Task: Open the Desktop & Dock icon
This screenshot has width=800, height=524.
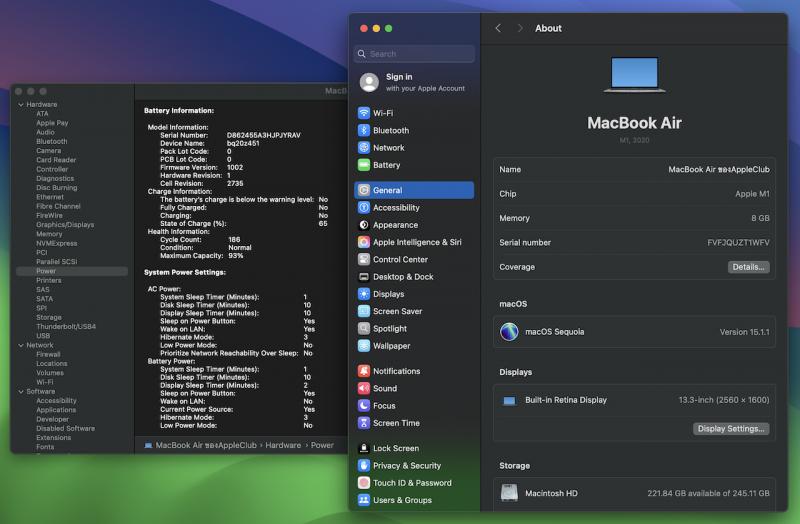Action: pos(364,277)
